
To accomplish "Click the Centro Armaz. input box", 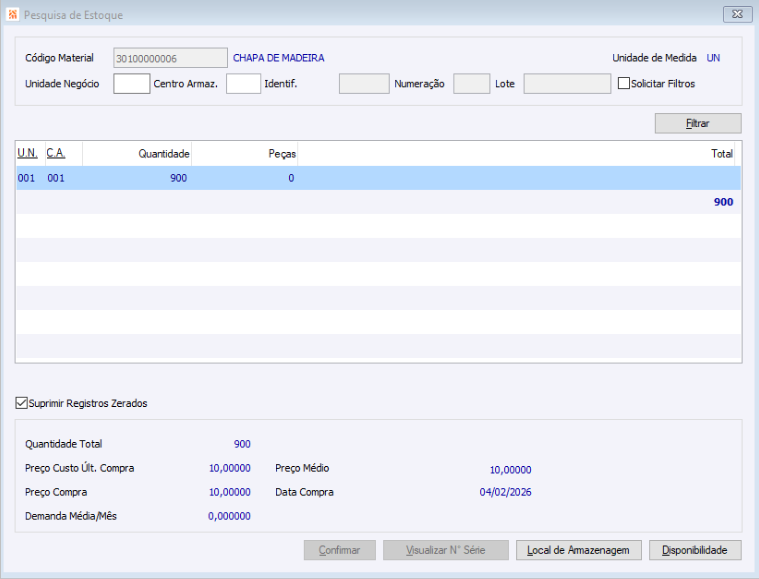I will pyautogui.click(x=243, y=83).
